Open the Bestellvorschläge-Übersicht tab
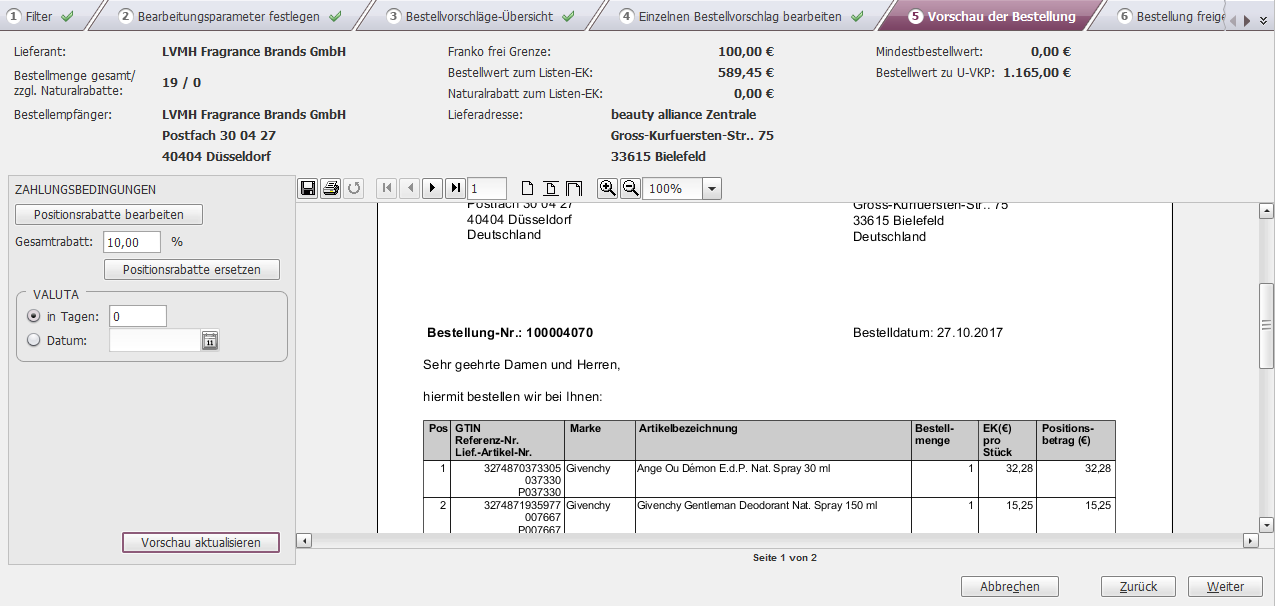This screenshot has height=606, width=1275. (x=482, y=16)
